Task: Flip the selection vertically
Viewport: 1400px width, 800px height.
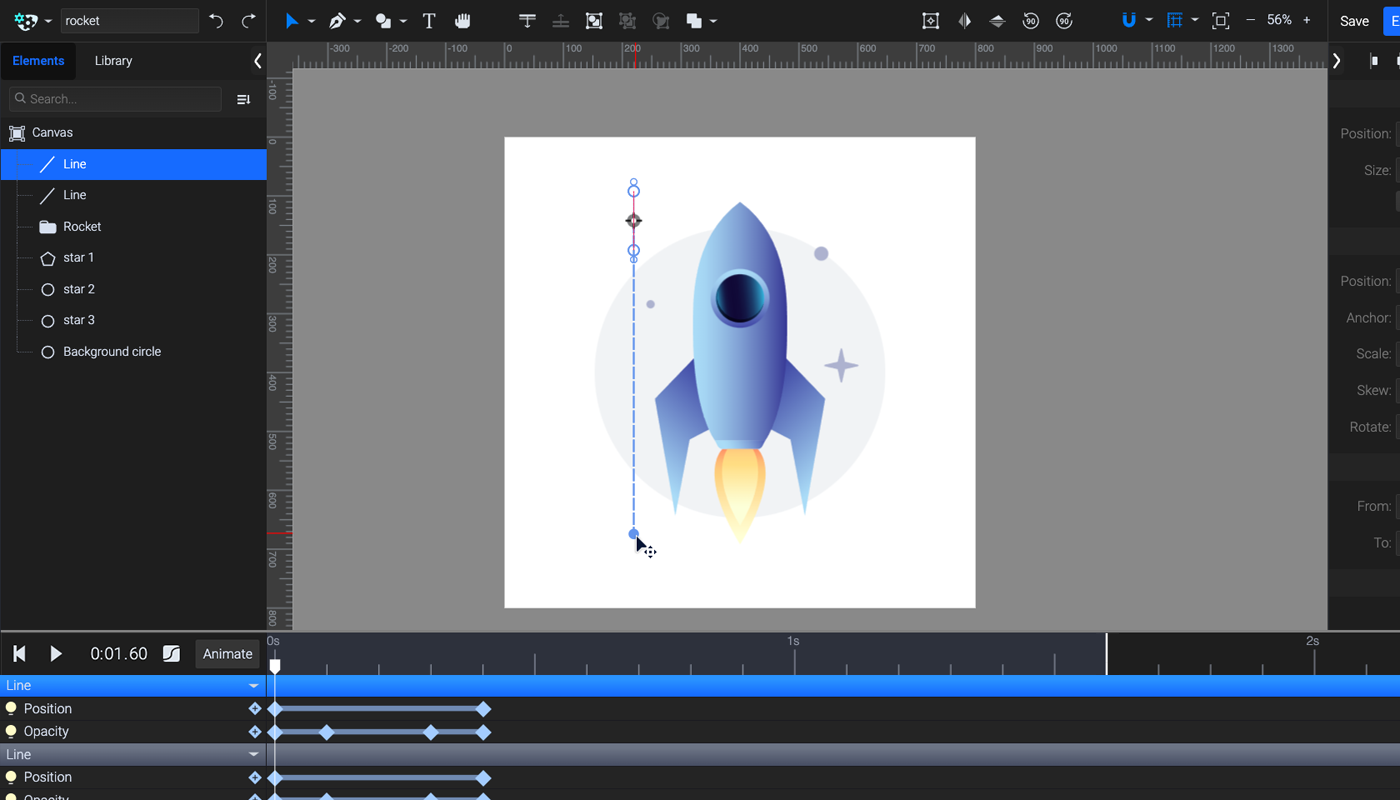Action: [x=997, y=21]
